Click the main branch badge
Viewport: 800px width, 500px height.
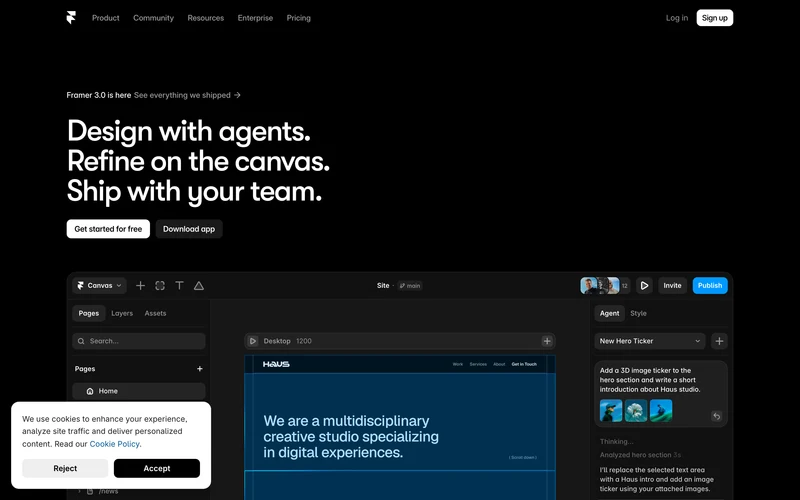pyautogui.click(x=410, y=286)
